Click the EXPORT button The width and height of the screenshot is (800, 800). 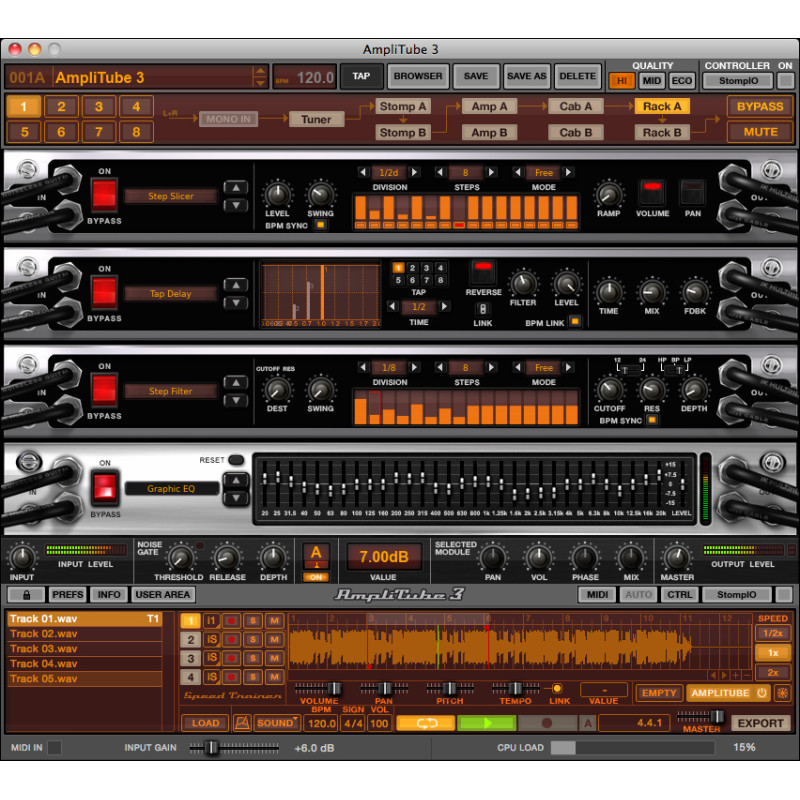coord(760,723)
